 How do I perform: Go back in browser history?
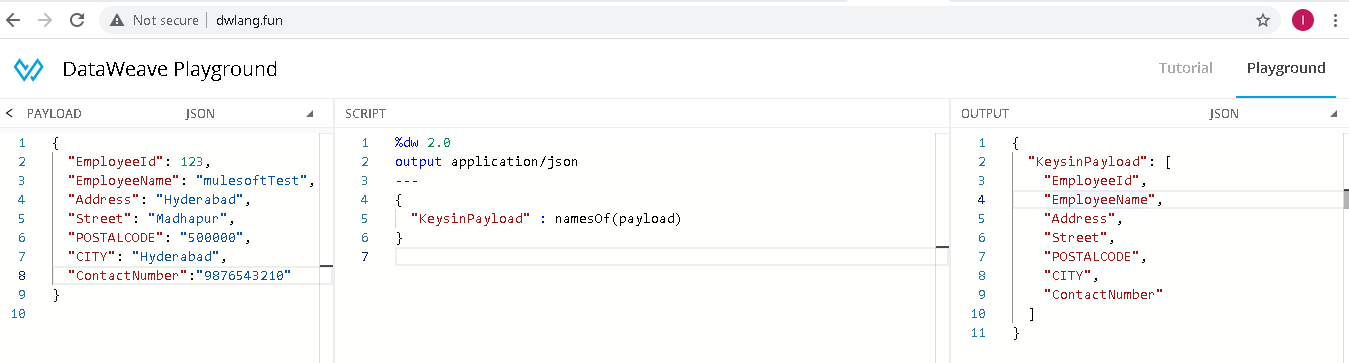tap(14, 20)
